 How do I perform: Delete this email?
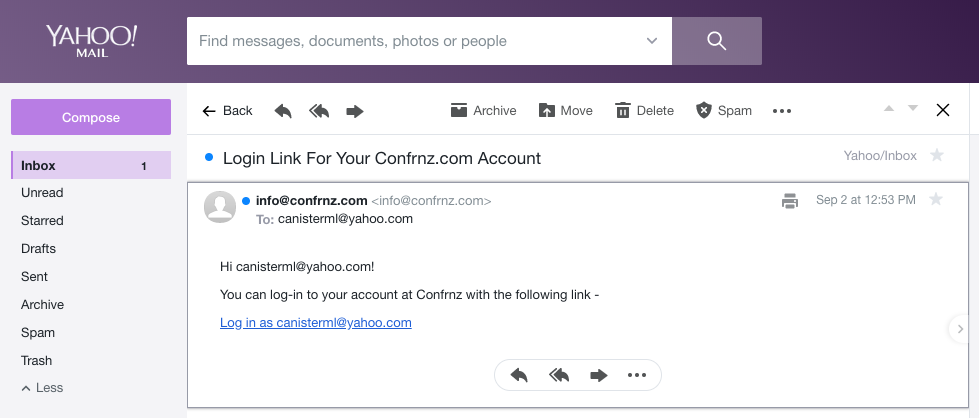click(644, 111)
